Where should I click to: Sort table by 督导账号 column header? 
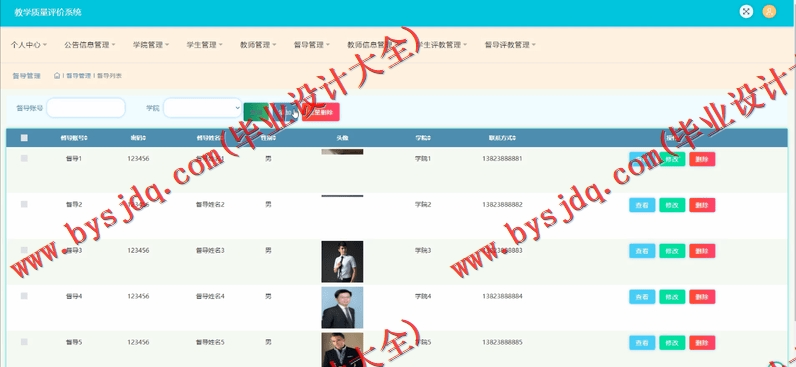click(74, 138)
